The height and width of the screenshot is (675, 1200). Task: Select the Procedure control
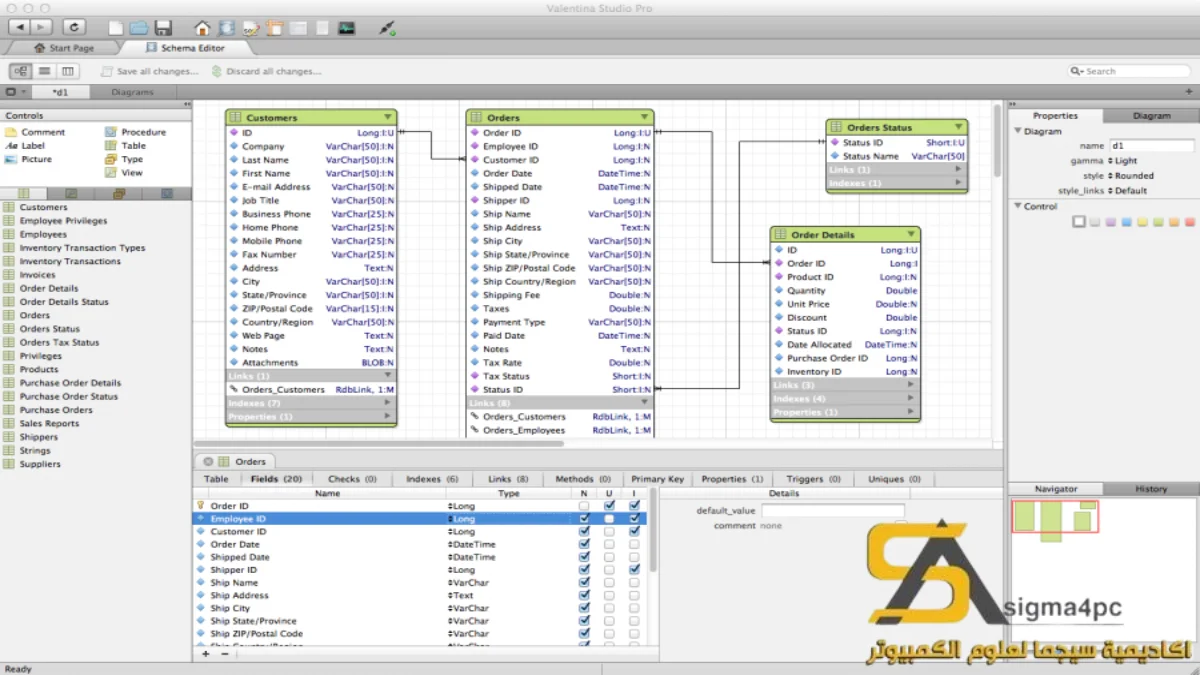[135, 132]
